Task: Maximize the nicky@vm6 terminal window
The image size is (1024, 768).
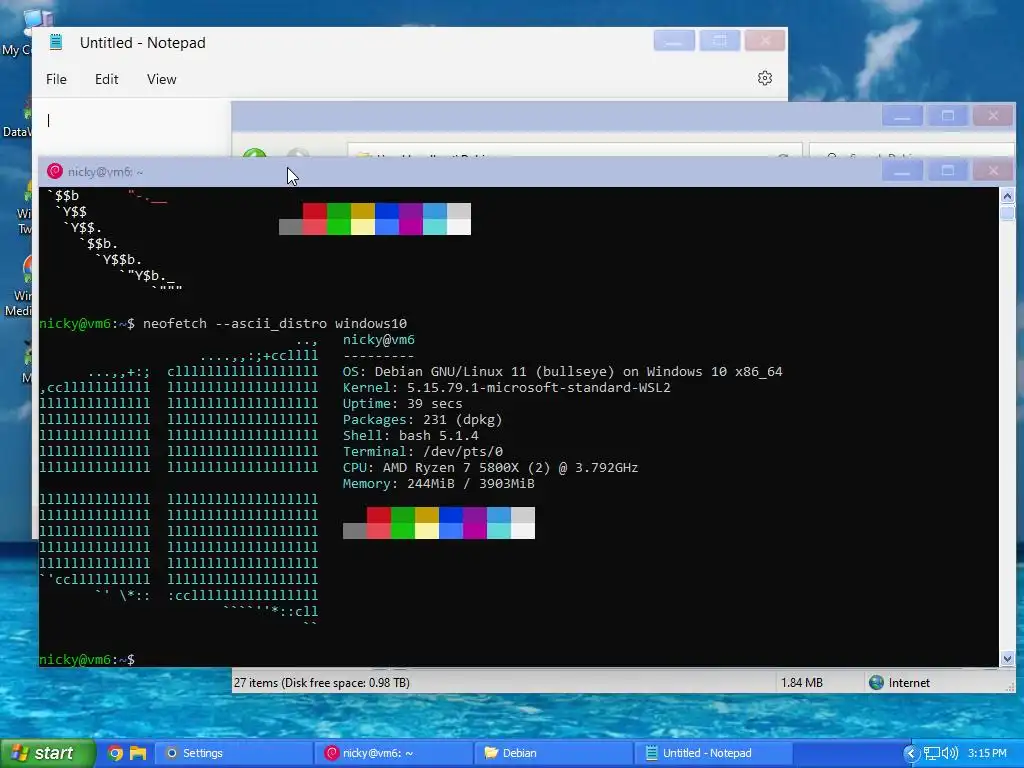Action: pos(948,170)
